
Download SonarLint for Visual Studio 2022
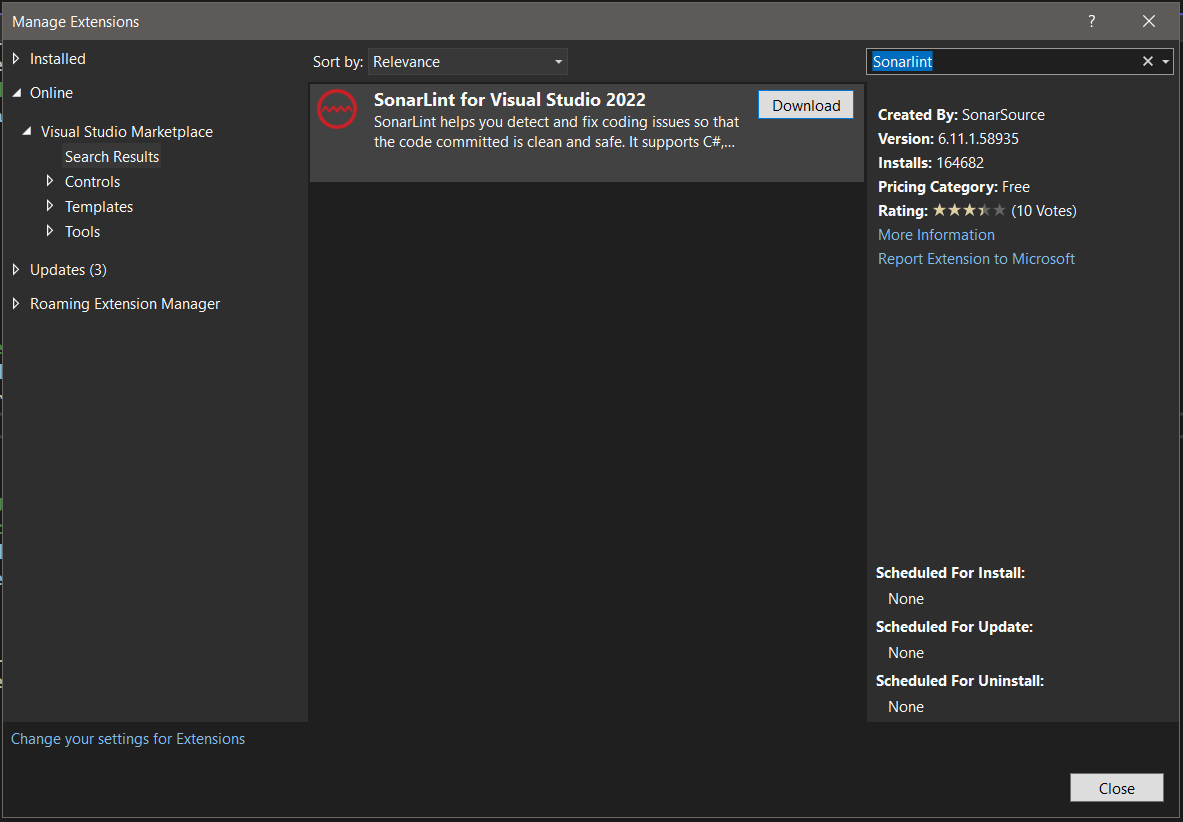(806, 105)
